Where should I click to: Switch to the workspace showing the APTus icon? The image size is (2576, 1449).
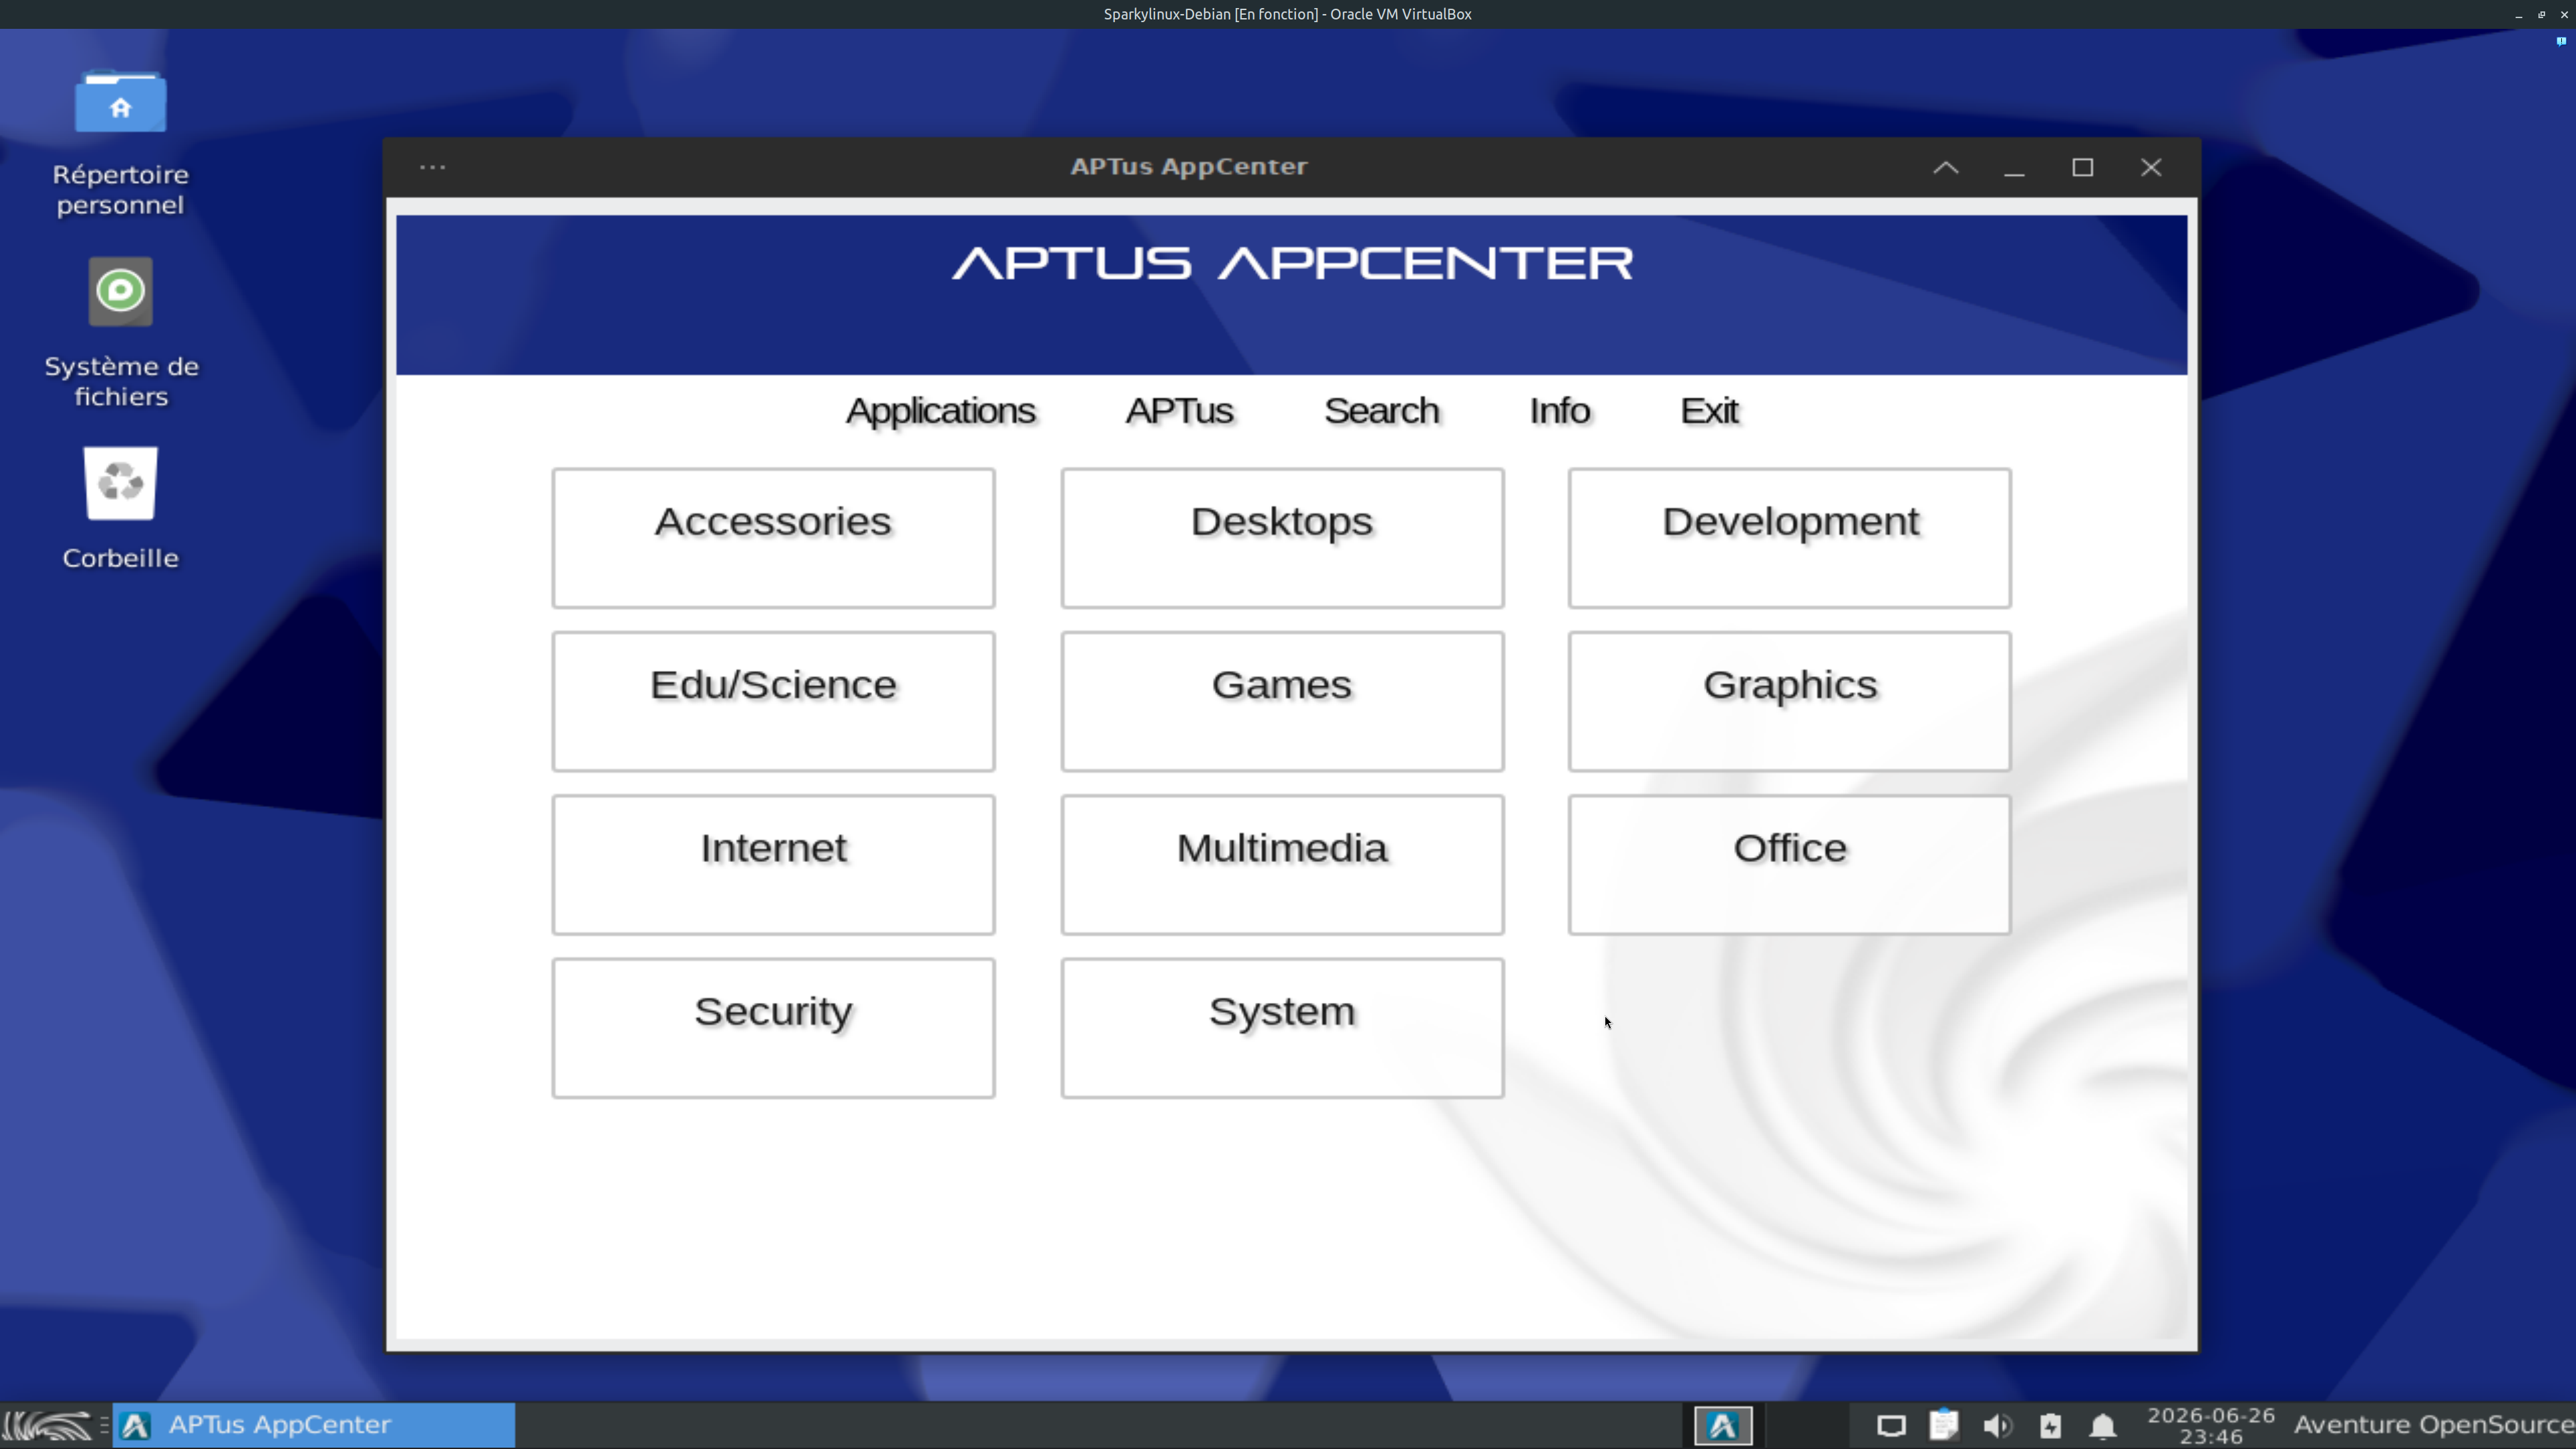pyautogui.click(x=1723, y=1425)
